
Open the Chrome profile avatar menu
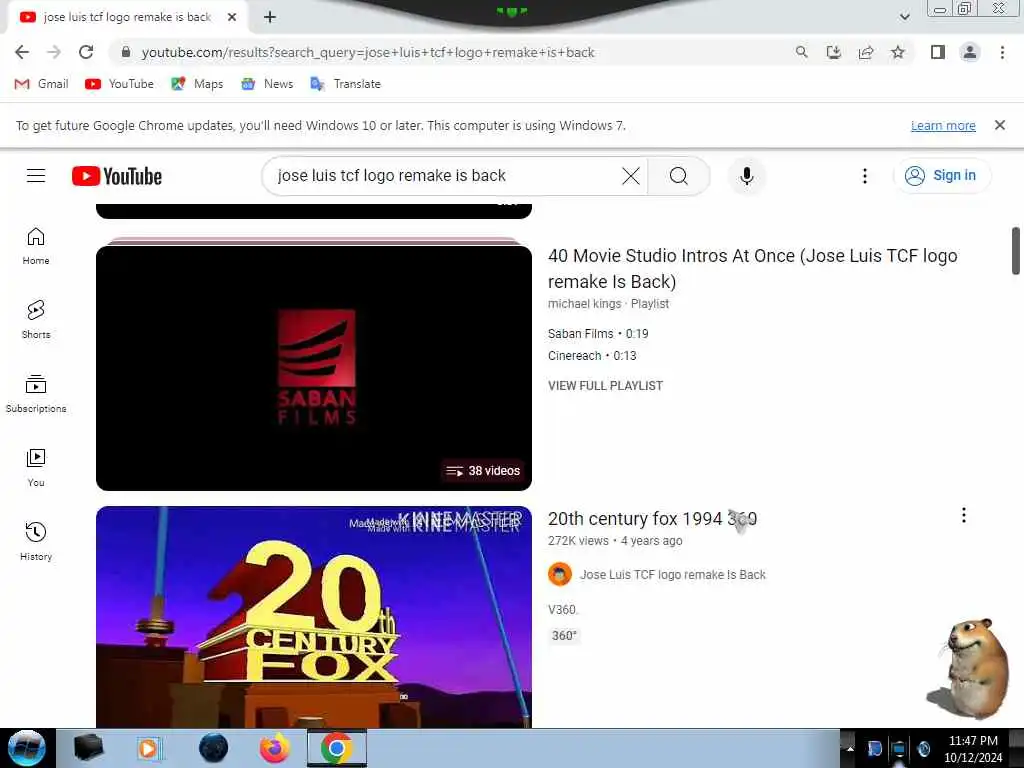pos(970,52)
